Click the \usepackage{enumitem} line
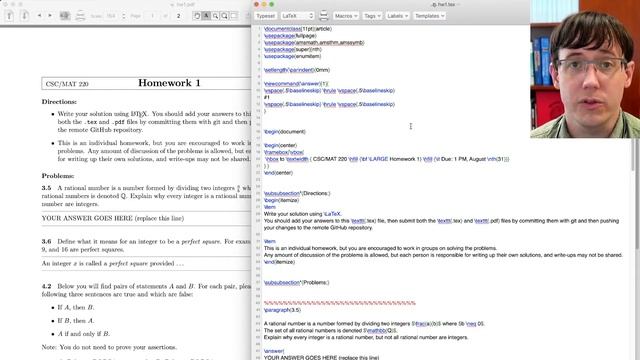 pos(292,56)
